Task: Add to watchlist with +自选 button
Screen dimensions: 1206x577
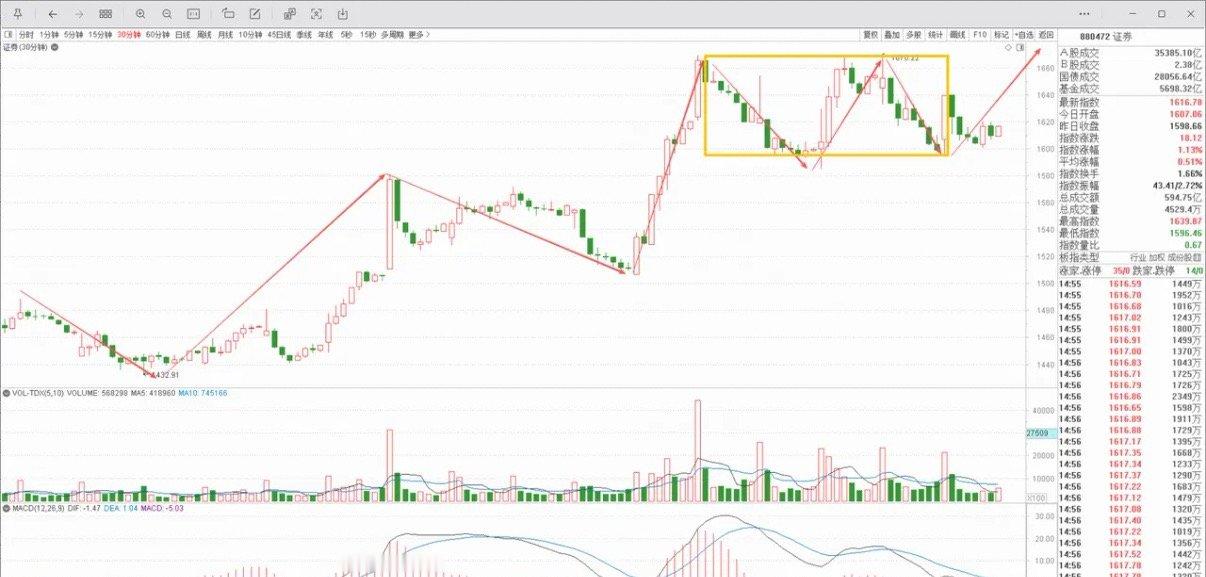Action: coord(1025,34)
